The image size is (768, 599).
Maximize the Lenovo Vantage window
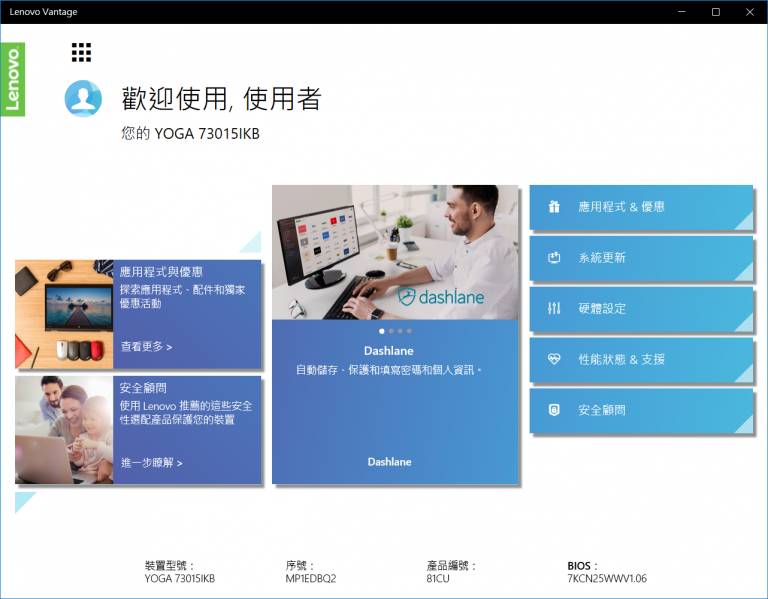716,12
